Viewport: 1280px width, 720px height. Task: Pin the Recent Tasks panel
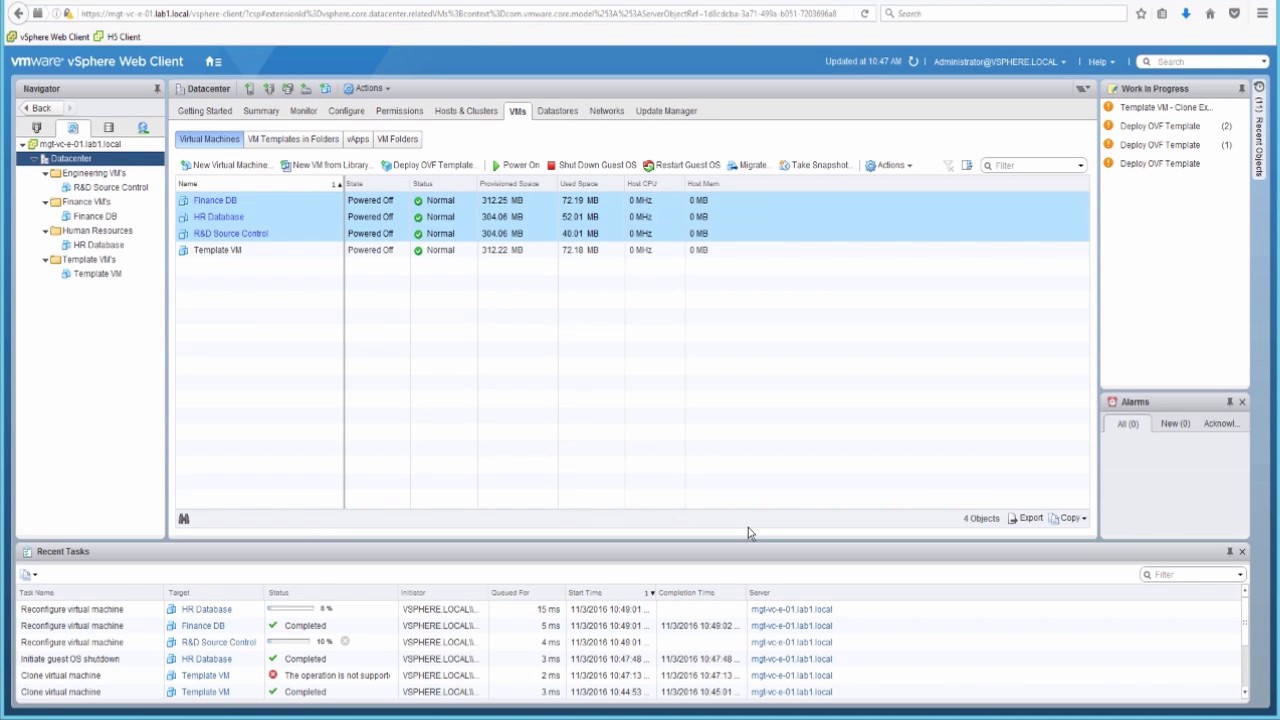[1229, 552]
